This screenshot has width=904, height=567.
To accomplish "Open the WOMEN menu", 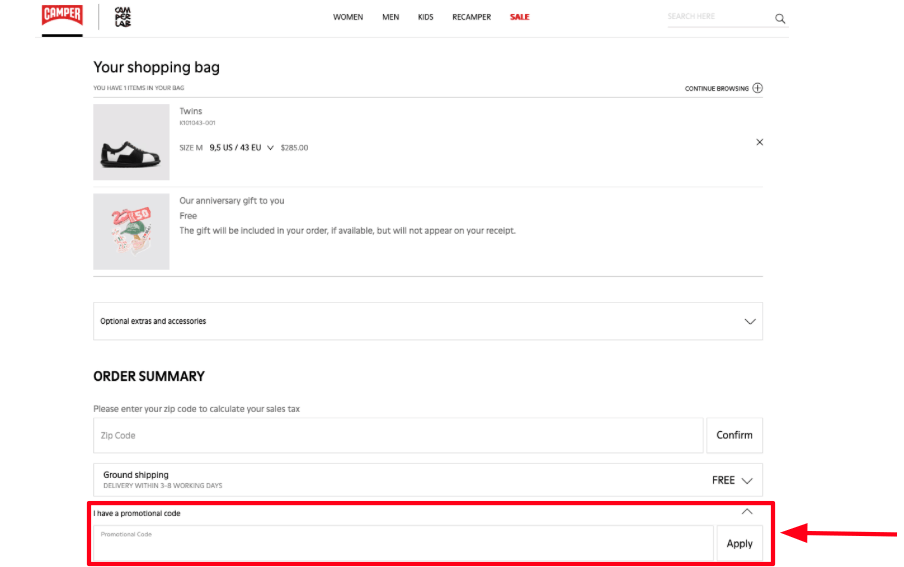I will (348, 17).
